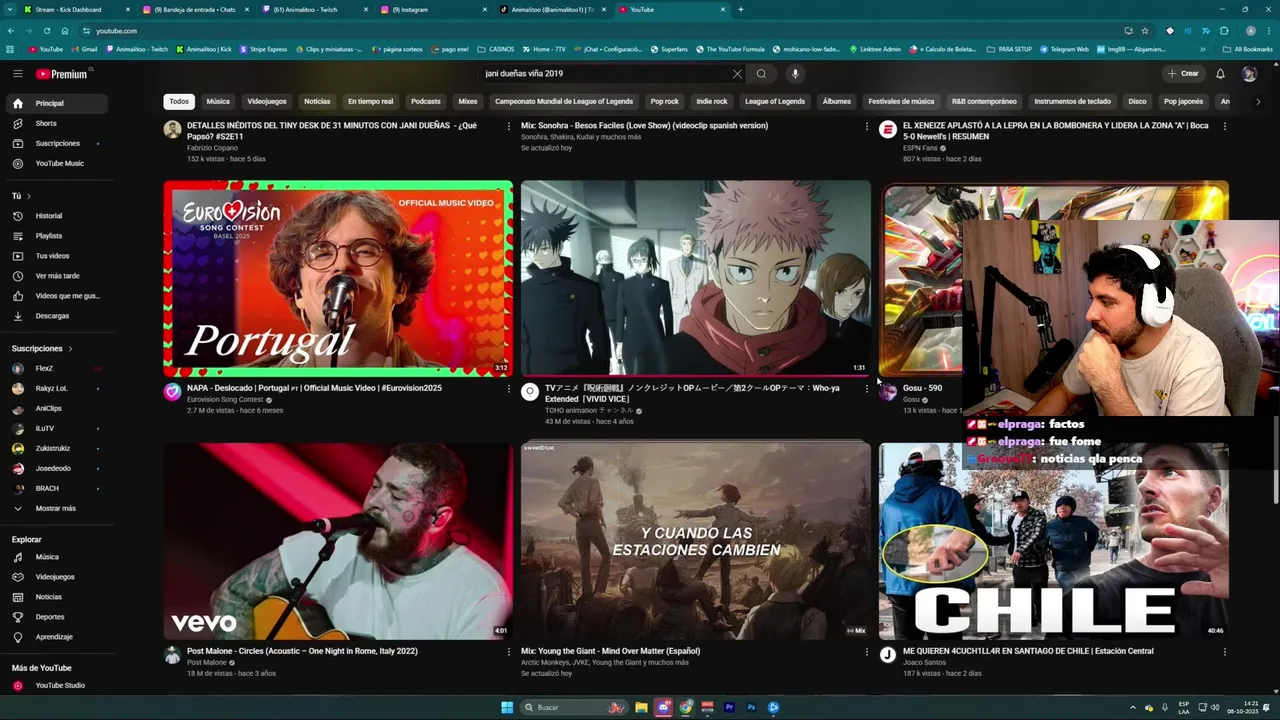Go to Principal in the sidebar

pyautogui.click(x=55, y=103)
